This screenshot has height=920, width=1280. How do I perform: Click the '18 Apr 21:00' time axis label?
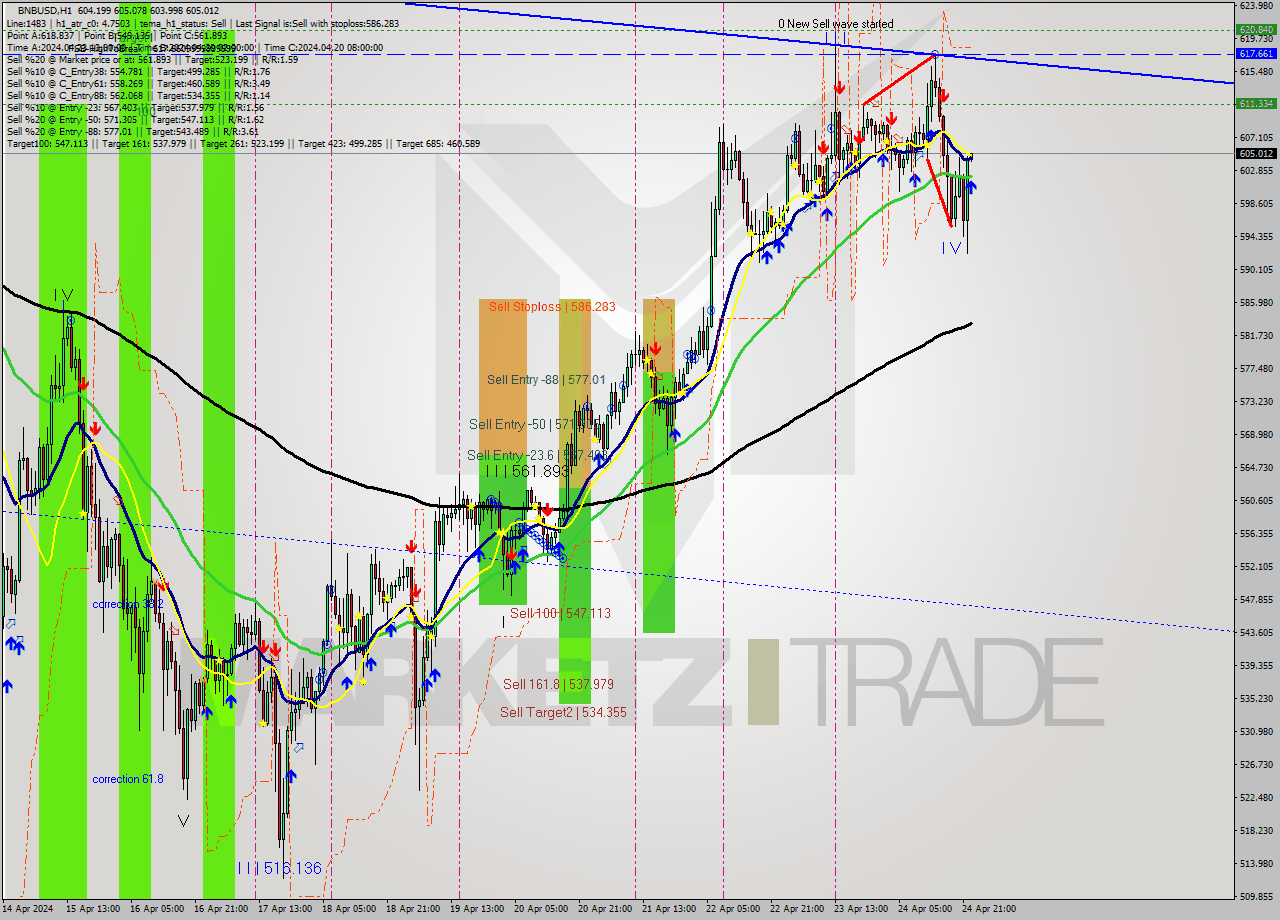pos(413,910)
